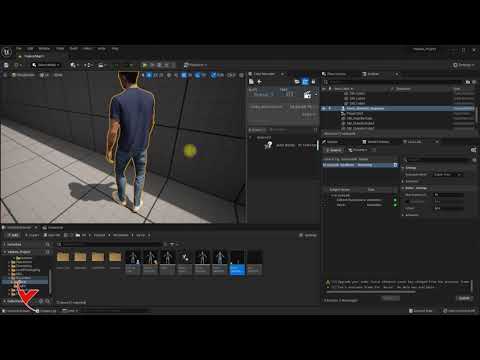This screenshot has width=480, height=360.
Task: Open the Cinematics toolbar dropdown
Action: (103, 65)
